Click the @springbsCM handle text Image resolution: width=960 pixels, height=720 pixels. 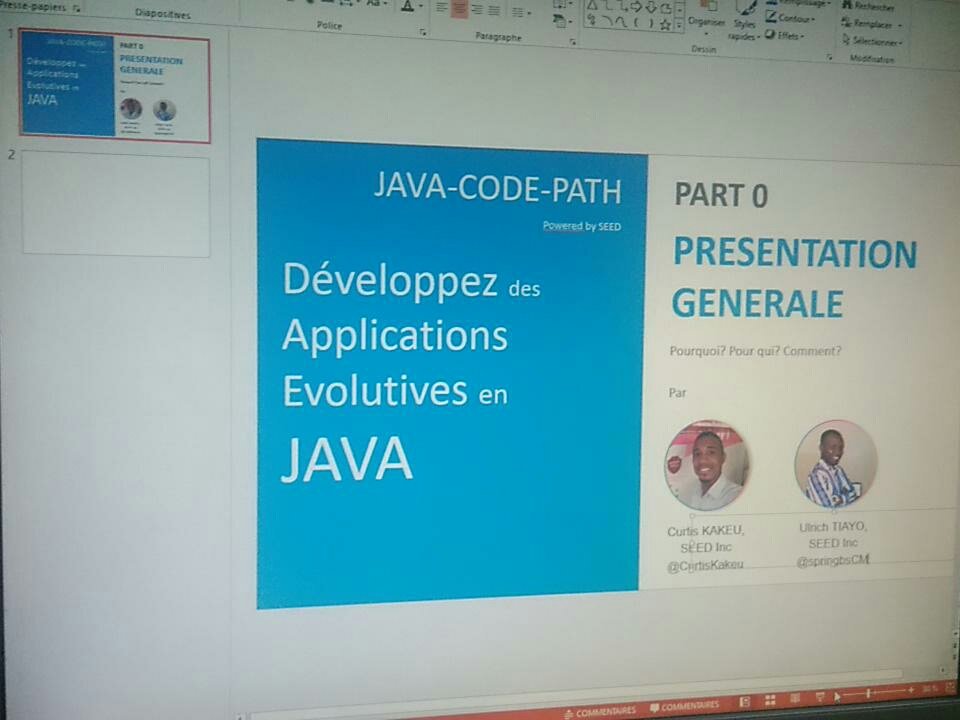833,560
